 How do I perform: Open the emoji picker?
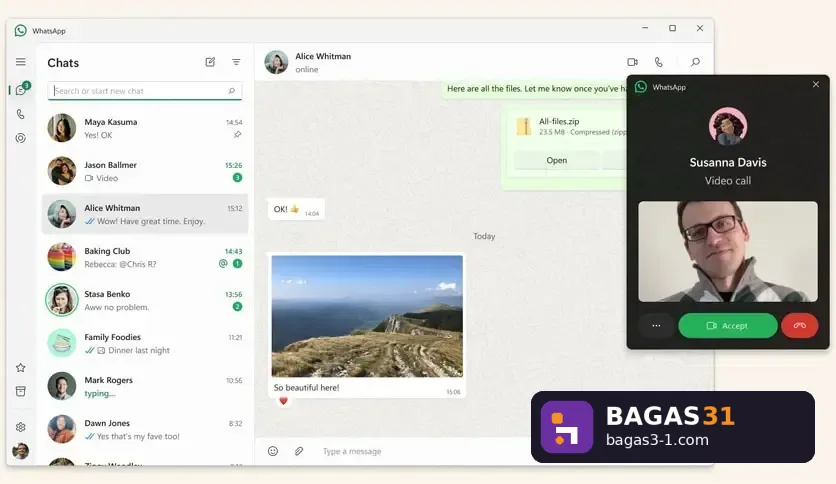273,451
